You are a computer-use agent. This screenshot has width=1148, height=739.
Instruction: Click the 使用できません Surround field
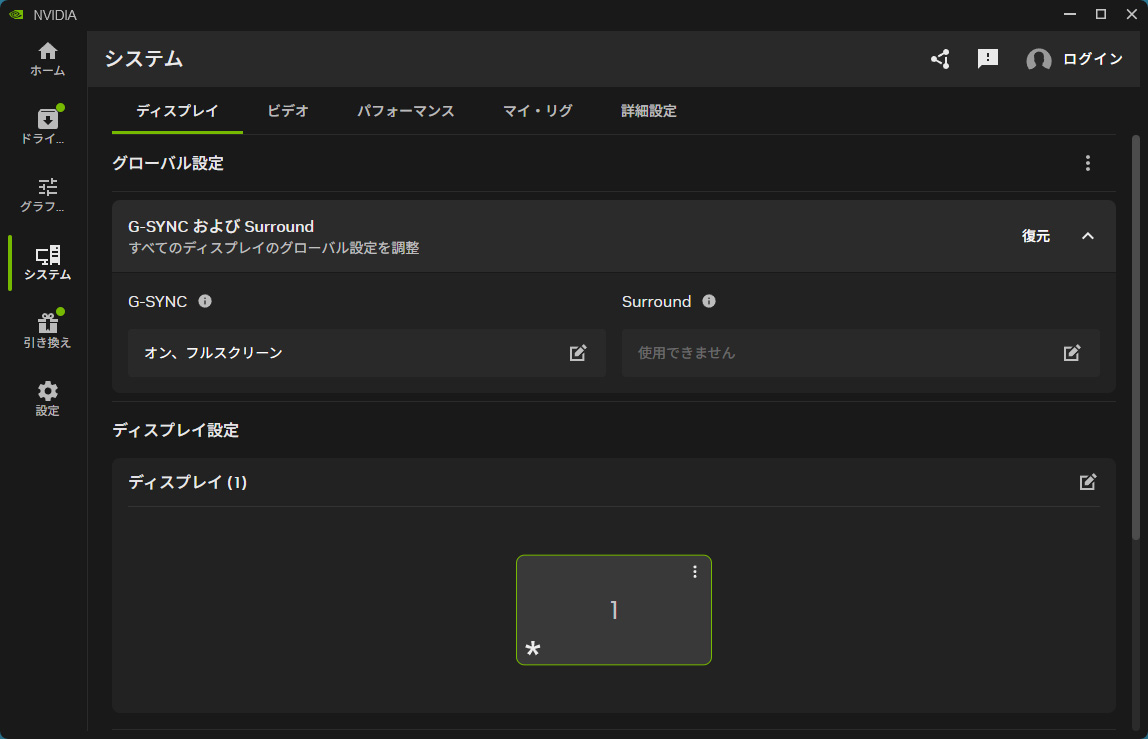(860, 353)
